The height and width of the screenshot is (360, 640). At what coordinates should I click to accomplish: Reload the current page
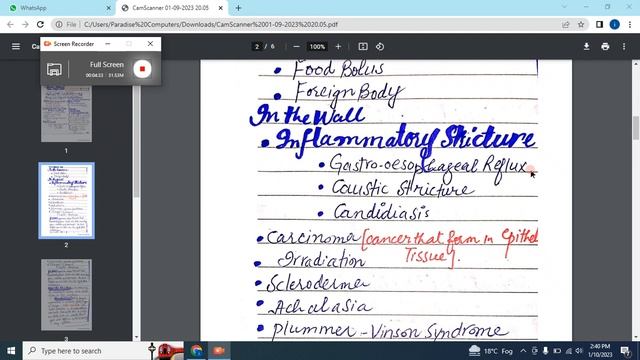tap(40, 24)
